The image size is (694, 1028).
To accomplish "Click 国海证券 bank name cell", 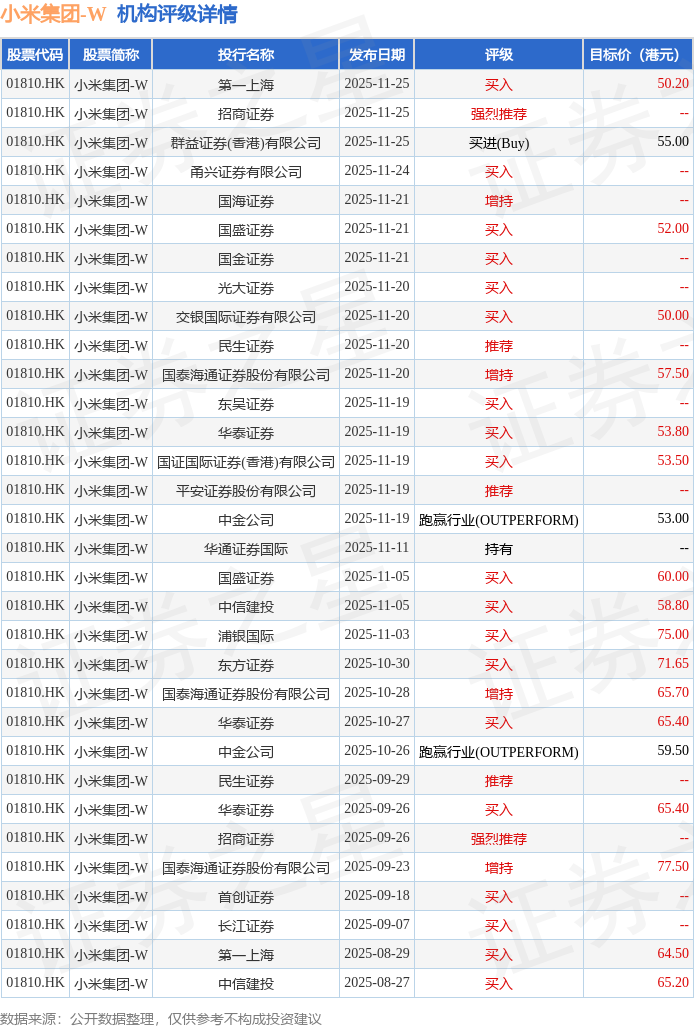I will click(246, 200).
